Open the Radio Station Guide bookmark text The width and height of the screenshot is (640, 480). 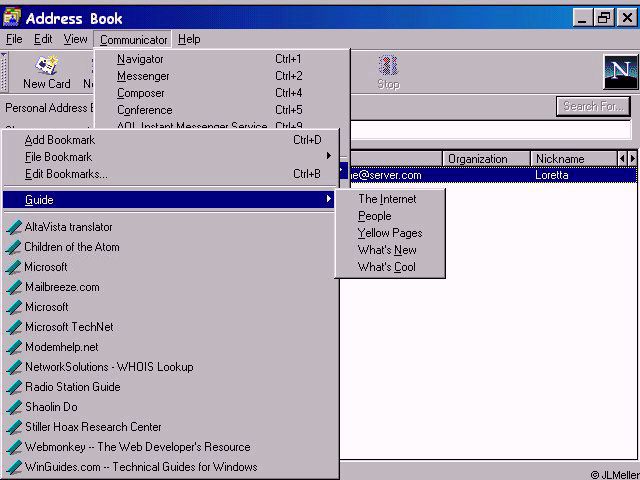[x=73, y=387]
